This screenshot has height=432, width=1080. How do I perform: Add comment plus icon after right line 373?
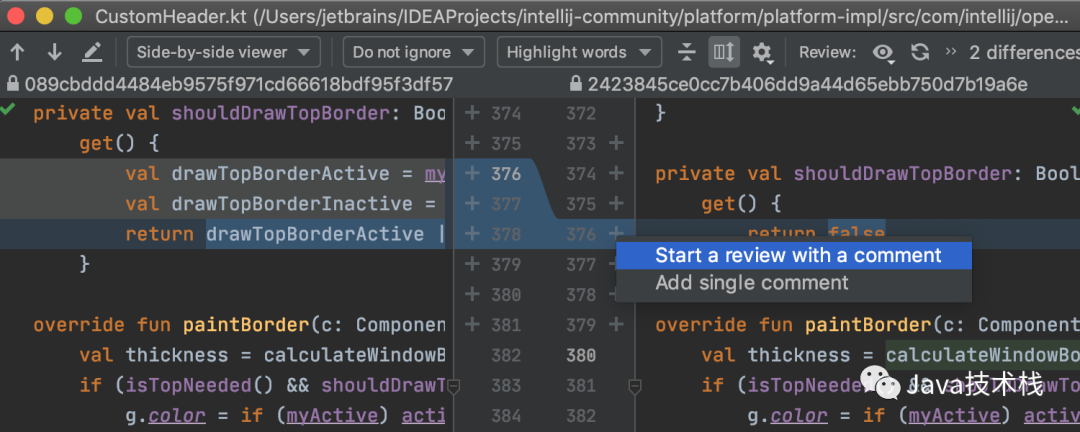click(616, 143)
